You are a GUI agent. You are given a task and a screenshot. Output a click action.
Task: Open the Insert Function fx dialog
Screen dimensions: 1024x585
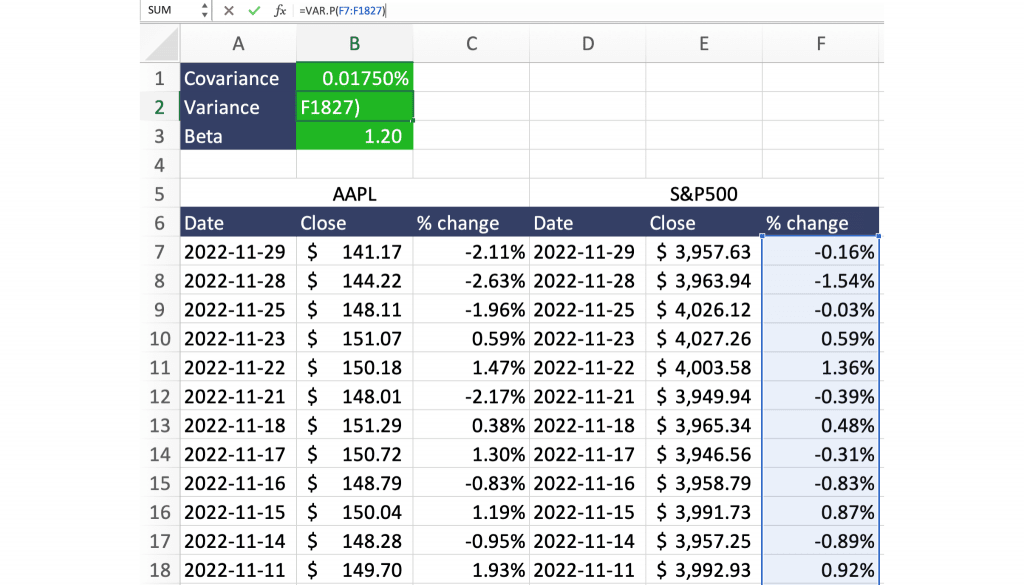coord(280,10)
